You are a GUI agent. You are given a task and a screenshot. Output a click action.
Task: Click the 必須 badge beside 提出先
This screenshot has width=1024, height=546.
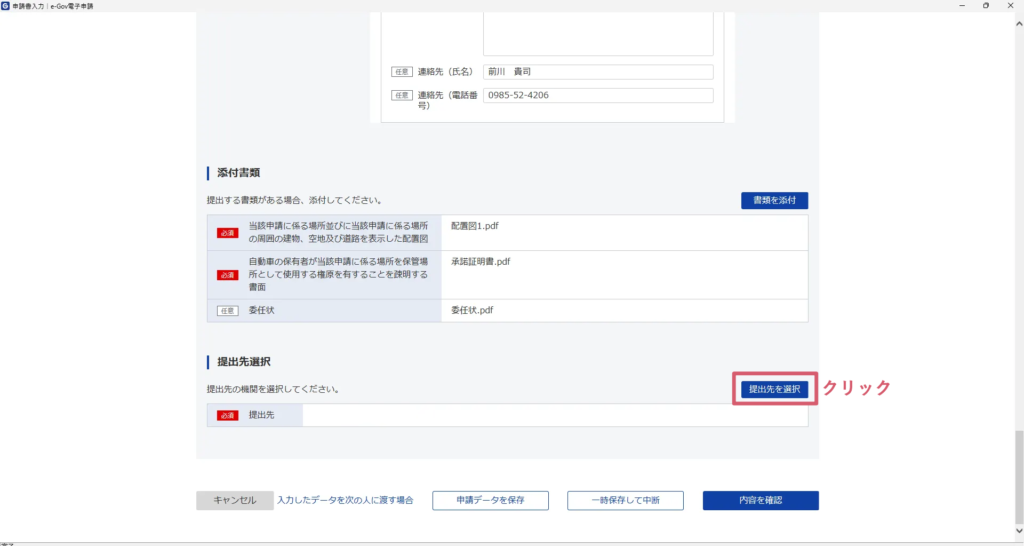click(227, 415)
